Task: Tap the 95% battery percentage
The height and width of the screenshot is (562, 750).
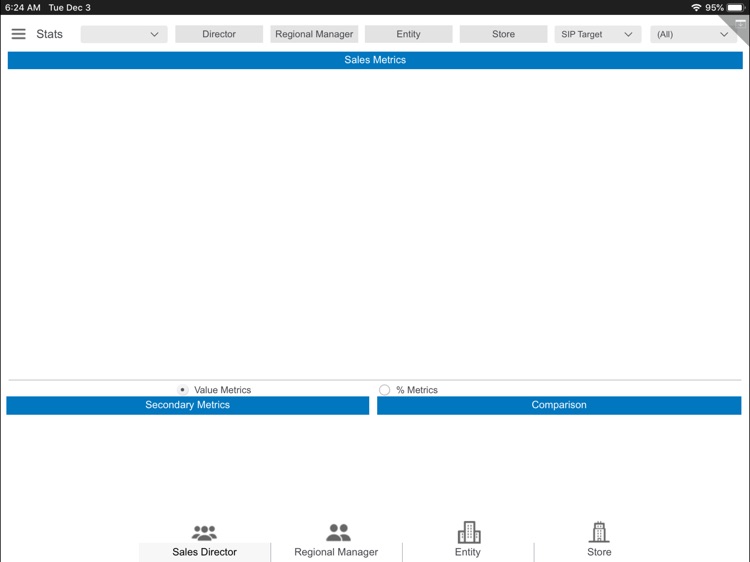Action: [x=714, y=7]
